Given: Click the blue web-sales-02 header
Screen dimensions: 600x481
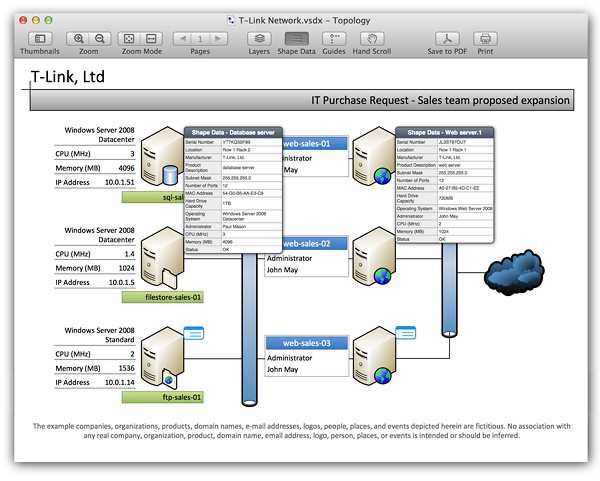Looking at the screenshot, I should pos(315,243).
